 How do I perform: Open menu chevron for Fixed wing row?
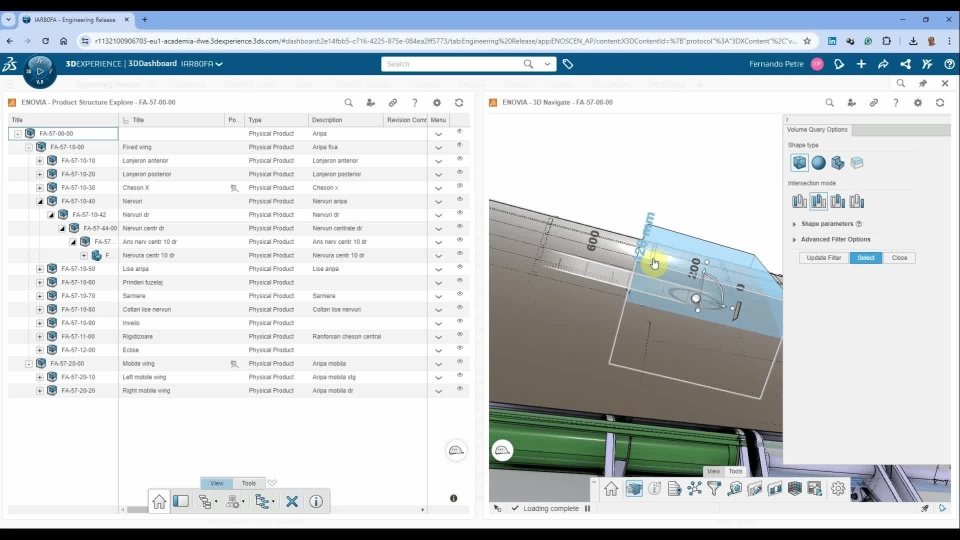click(438, 148)
